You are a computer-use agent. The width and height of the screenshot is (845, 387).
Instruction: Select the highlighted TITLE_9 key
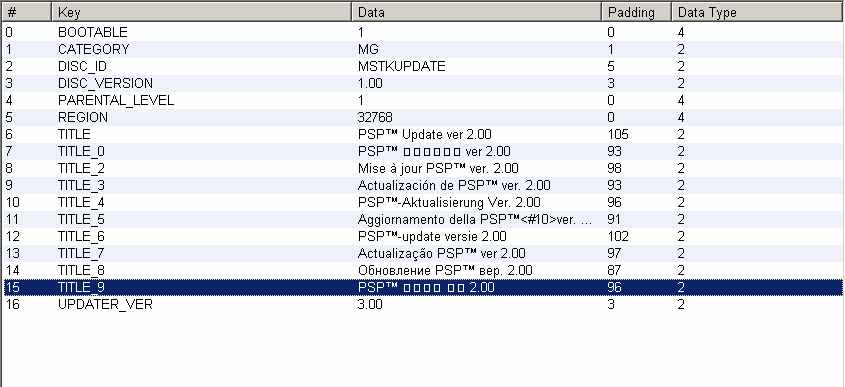(81, 287)
